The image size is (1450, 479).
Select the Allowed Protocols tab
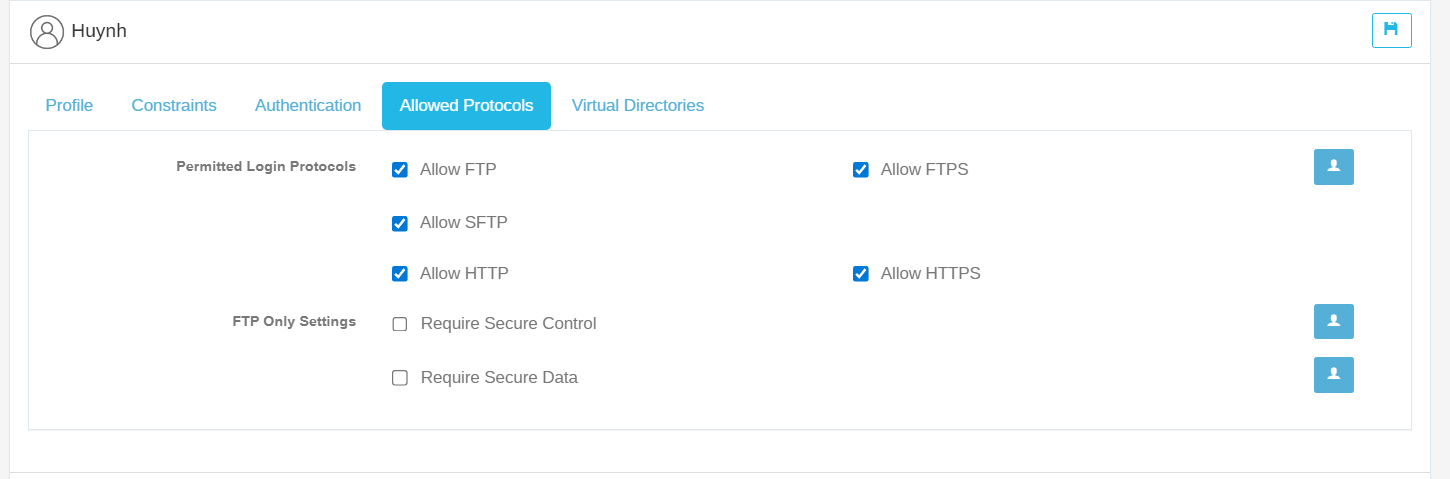click(466, 106)
